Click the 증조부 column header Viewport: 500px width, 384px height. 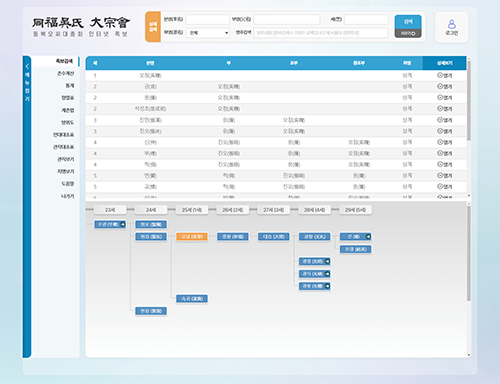359,63
